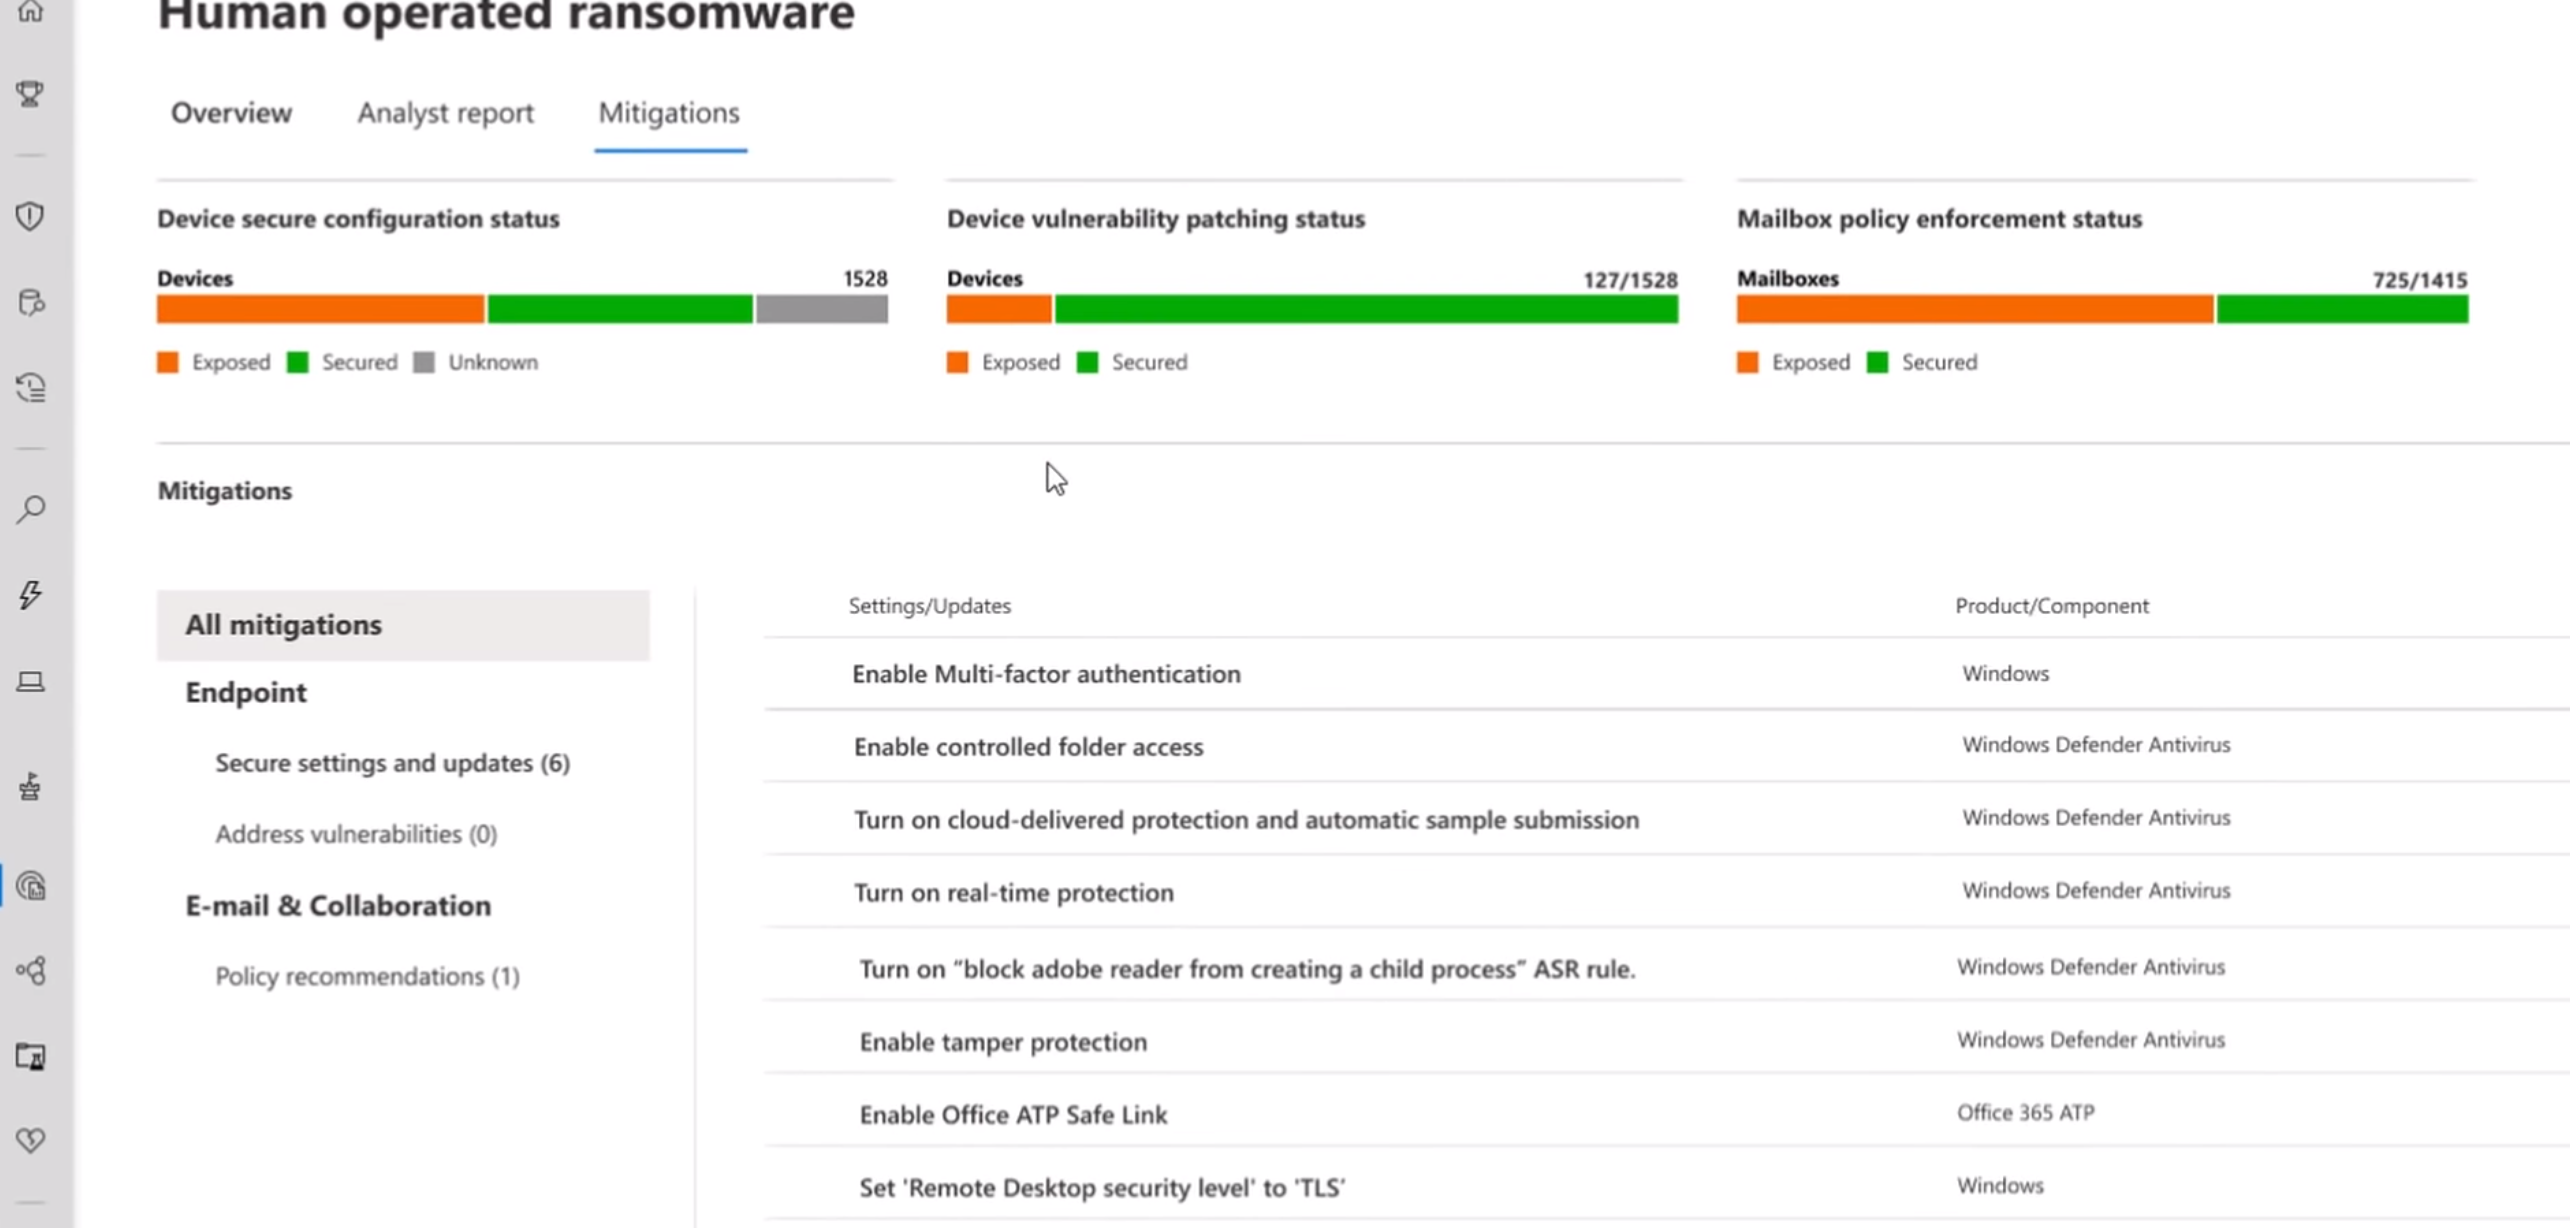Click the green Secured segment of mailbox bar
The height and width of the screenshot is (1228, 2570).
coord(2342,310)
